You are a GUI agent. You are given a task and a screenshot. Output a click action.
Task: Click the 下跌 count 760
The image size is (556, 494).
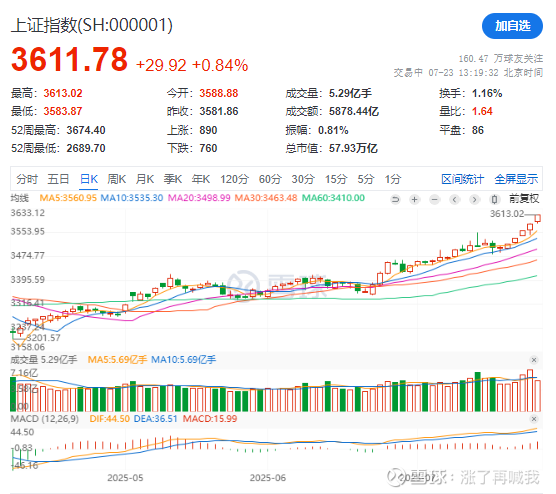[208, 148]
